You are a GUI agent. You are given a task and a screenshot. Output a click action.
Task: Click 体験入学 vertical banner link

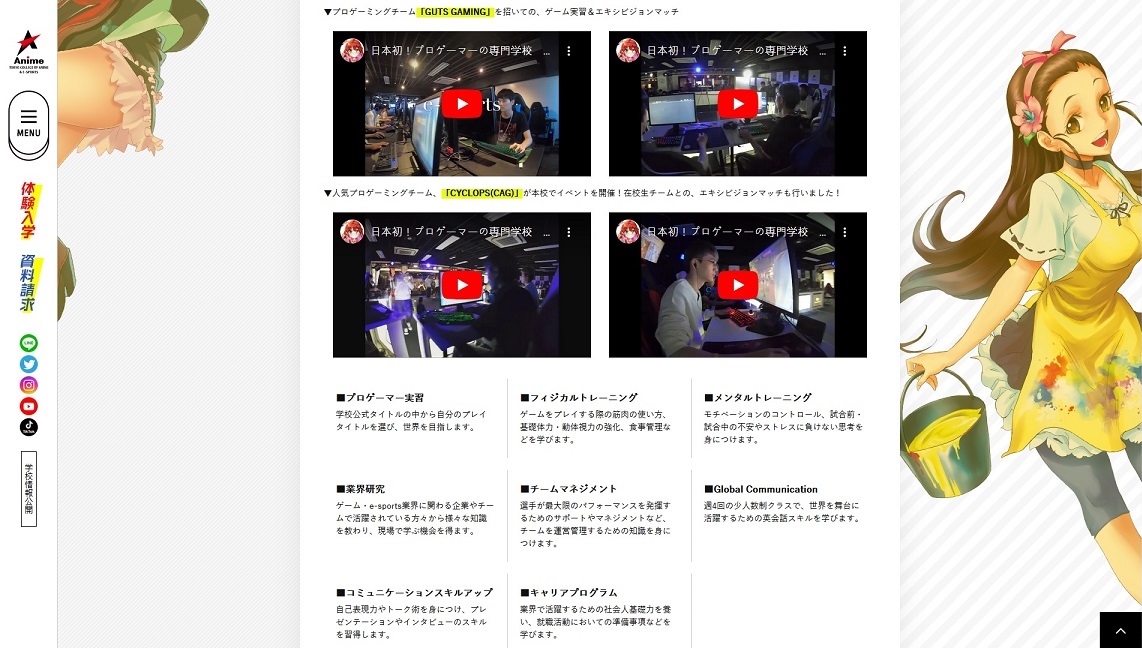click(x=29, y=210)
